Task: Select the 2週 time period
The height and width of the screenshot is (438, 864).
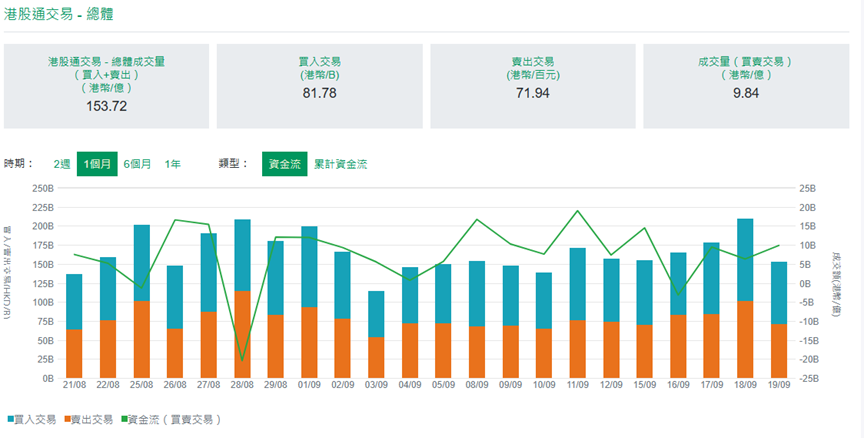Action: 62,164
